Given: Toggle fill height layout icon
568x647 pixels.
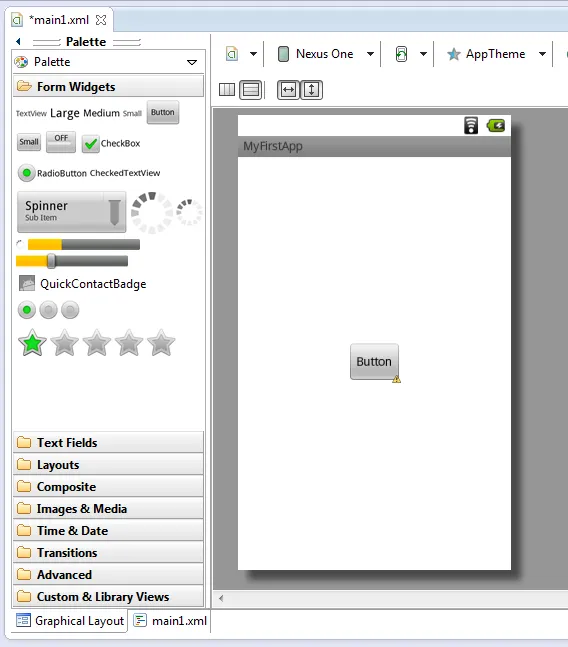Looking at the screenshot, I should pos(312,90).
